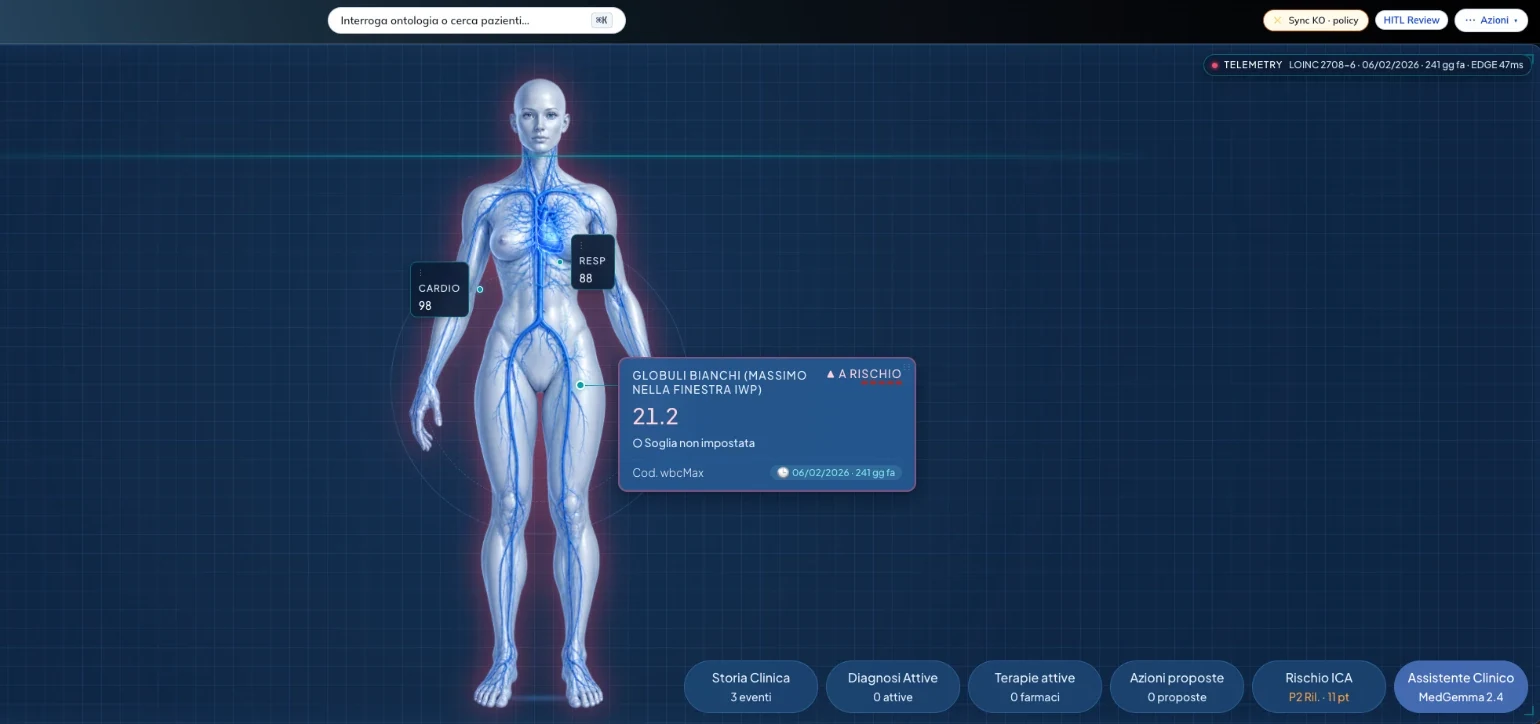Click the RESP anchor dot on the chest
Image resolution: width=1540 pixels, height=724 pixels.
560,262
